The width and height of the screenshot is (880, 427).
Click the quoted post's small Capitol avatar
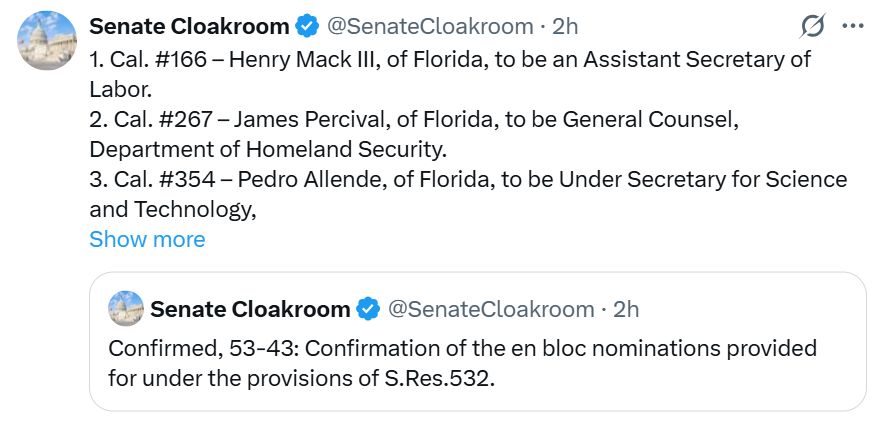(125, 308)
